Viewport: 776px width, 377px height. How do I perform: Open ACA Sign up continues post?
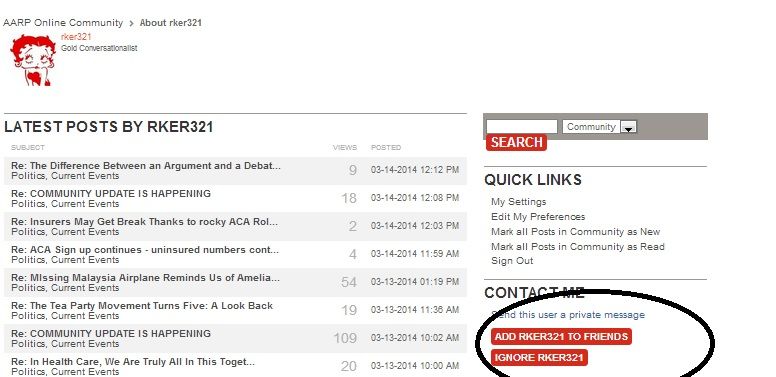pyautogui.click(x=145, y=250)
